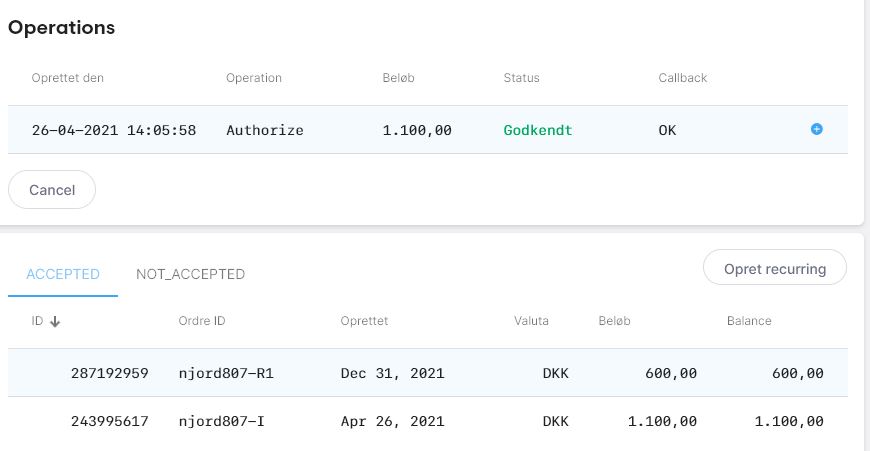Select order njord807-R1
Image resolution: width=870 pixels, height=451 pixels.
click(226, 373)
